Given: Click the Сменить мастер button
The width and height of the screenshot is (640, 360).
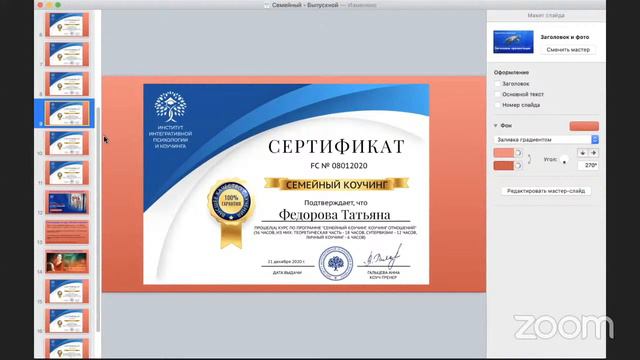Looking at the screenshot, I should pos(568,49).
